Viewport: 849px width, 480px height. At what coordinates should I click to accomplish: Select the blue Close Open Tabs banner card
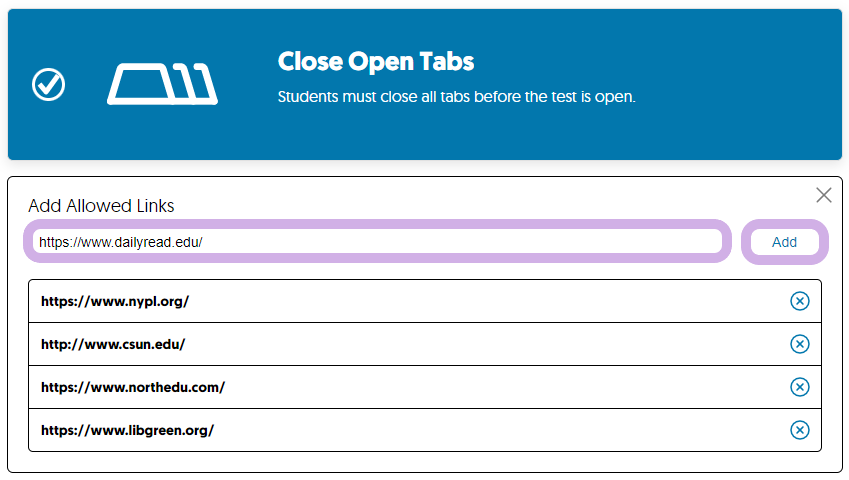tap(425, 84)
